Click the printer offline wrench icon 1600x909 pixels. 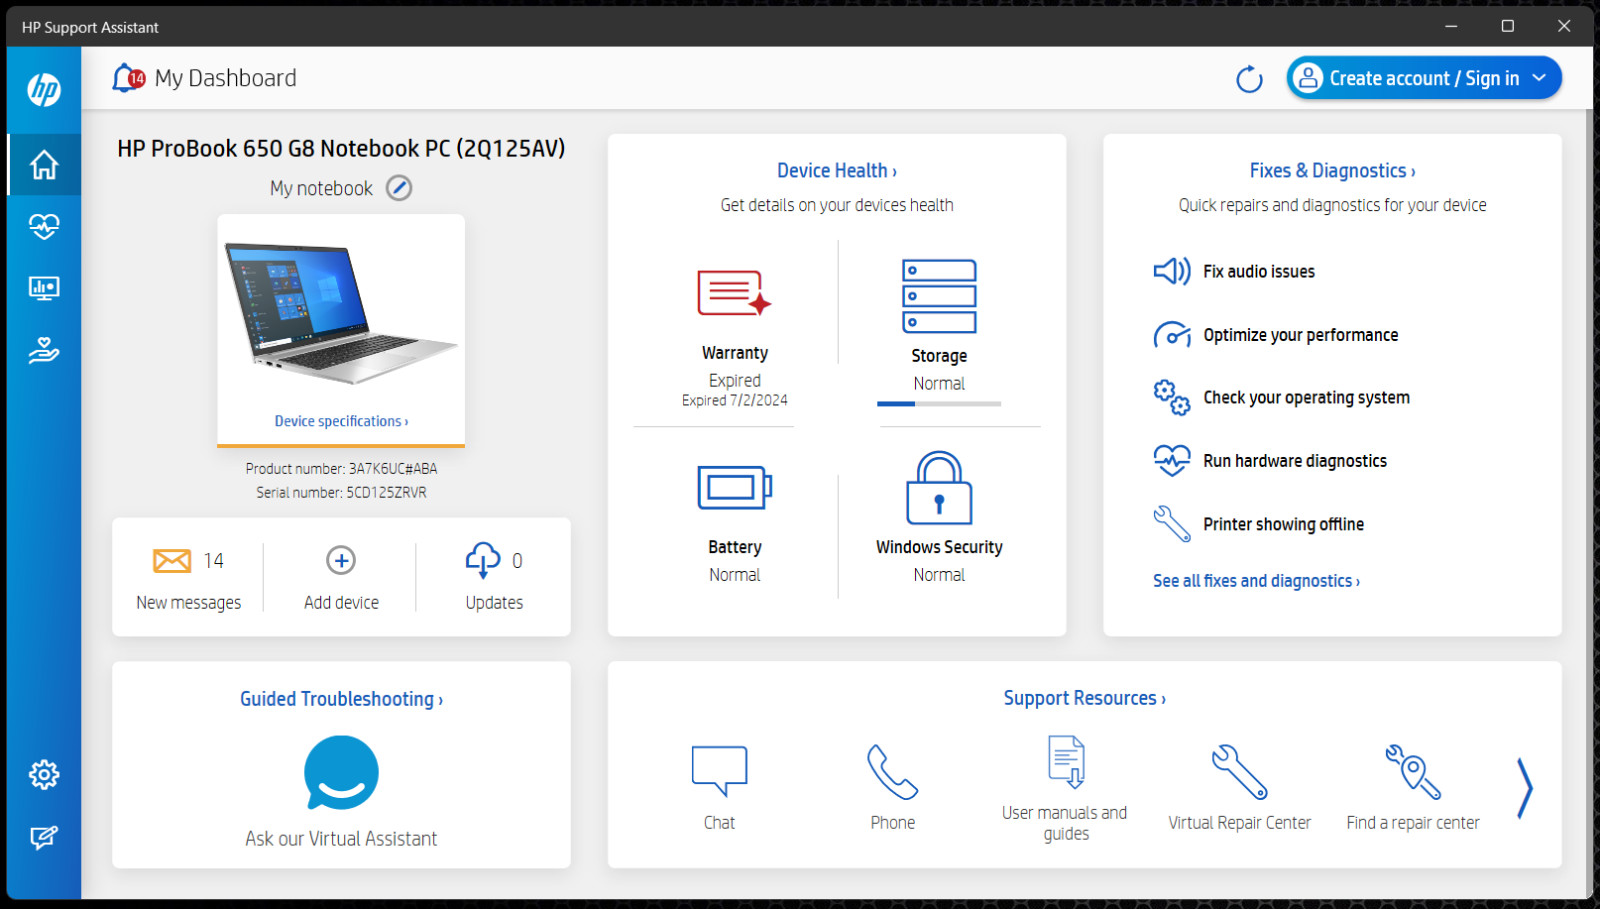[x=1171, y=523]
